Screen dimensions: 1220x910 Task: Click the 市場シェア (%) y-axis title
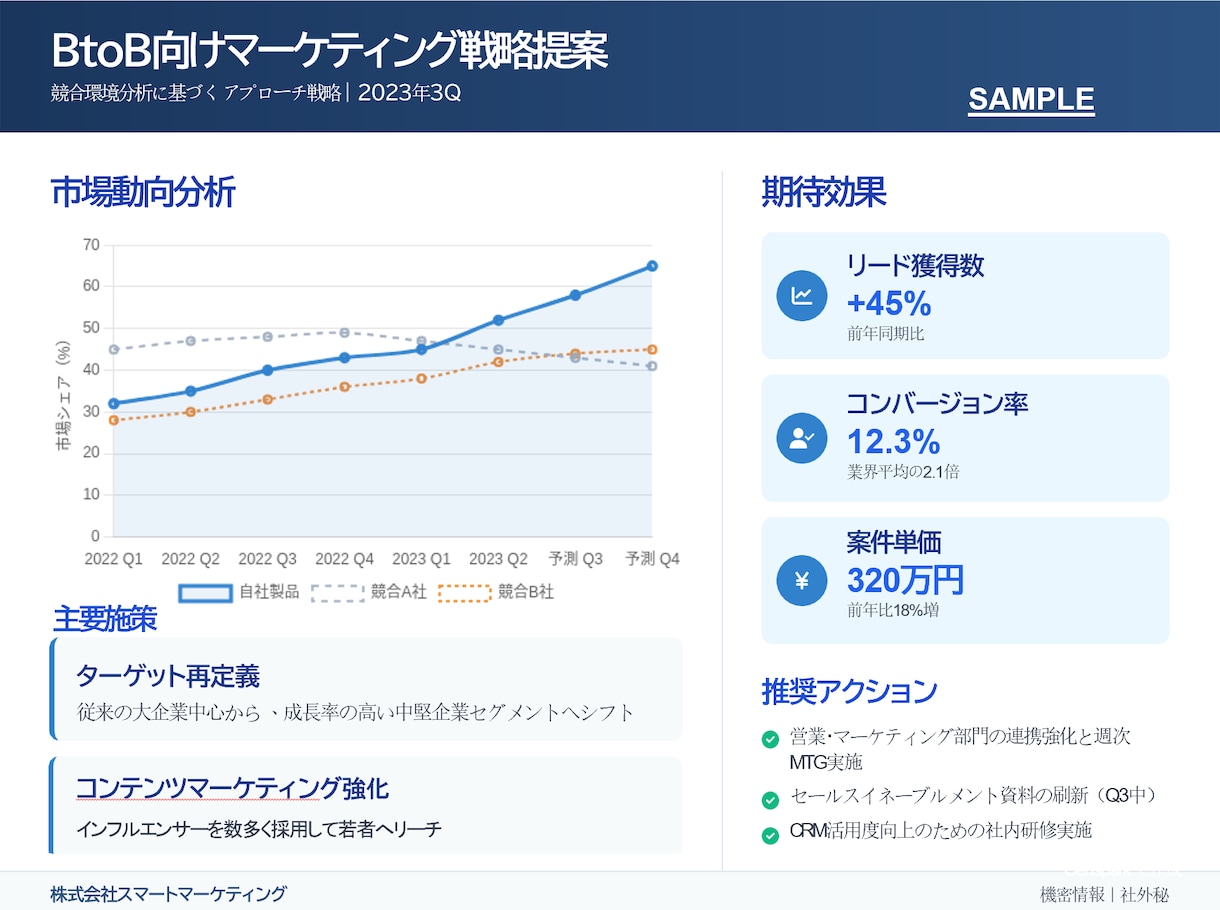[x=64, y=395]
